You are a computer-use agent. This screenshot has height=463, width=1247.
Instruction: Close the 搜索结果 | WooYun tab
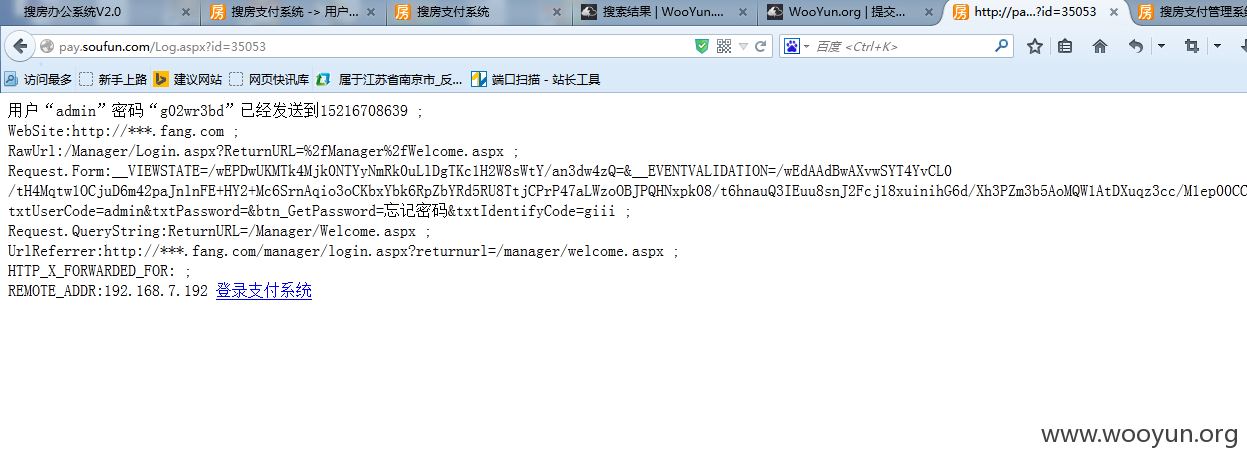click(744, 12)
